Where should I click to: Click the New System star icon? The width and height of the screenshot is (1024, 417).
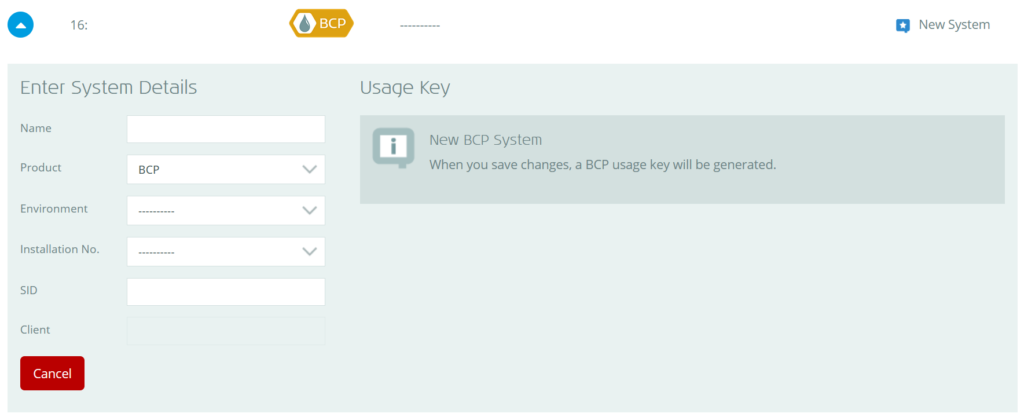903,26
